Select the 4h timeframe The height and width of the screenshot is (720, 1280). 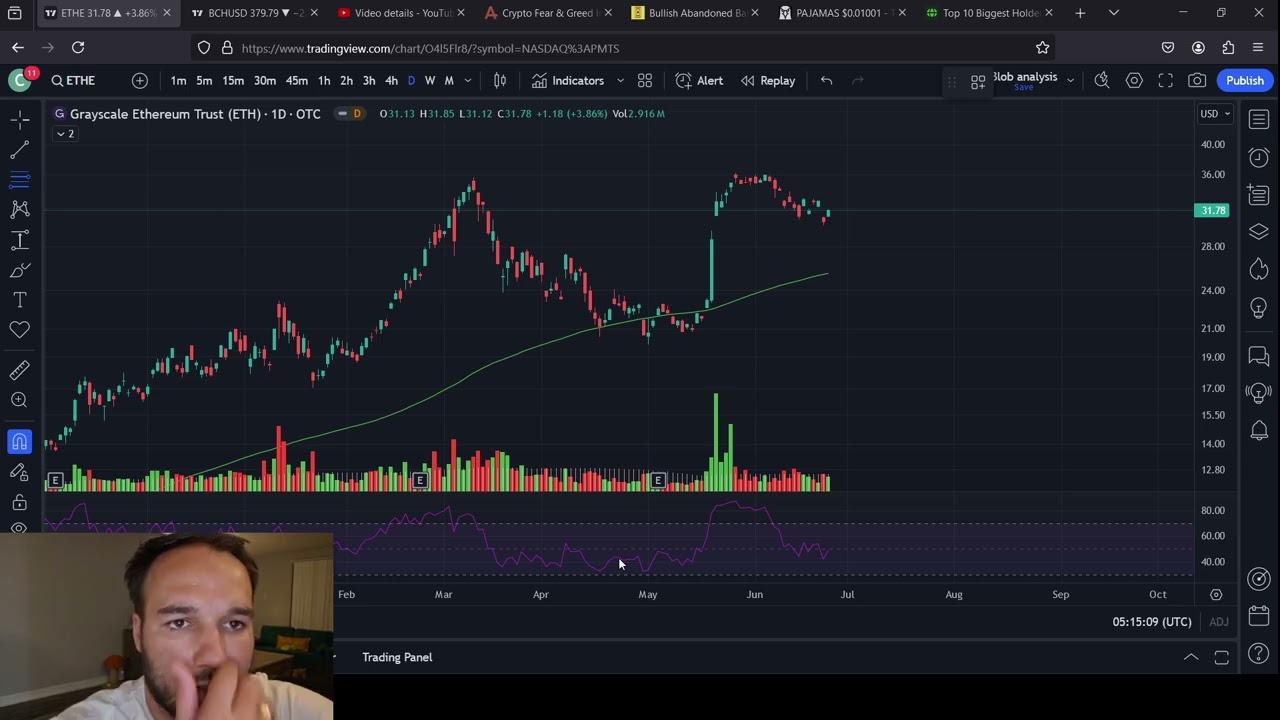point(391,80)
